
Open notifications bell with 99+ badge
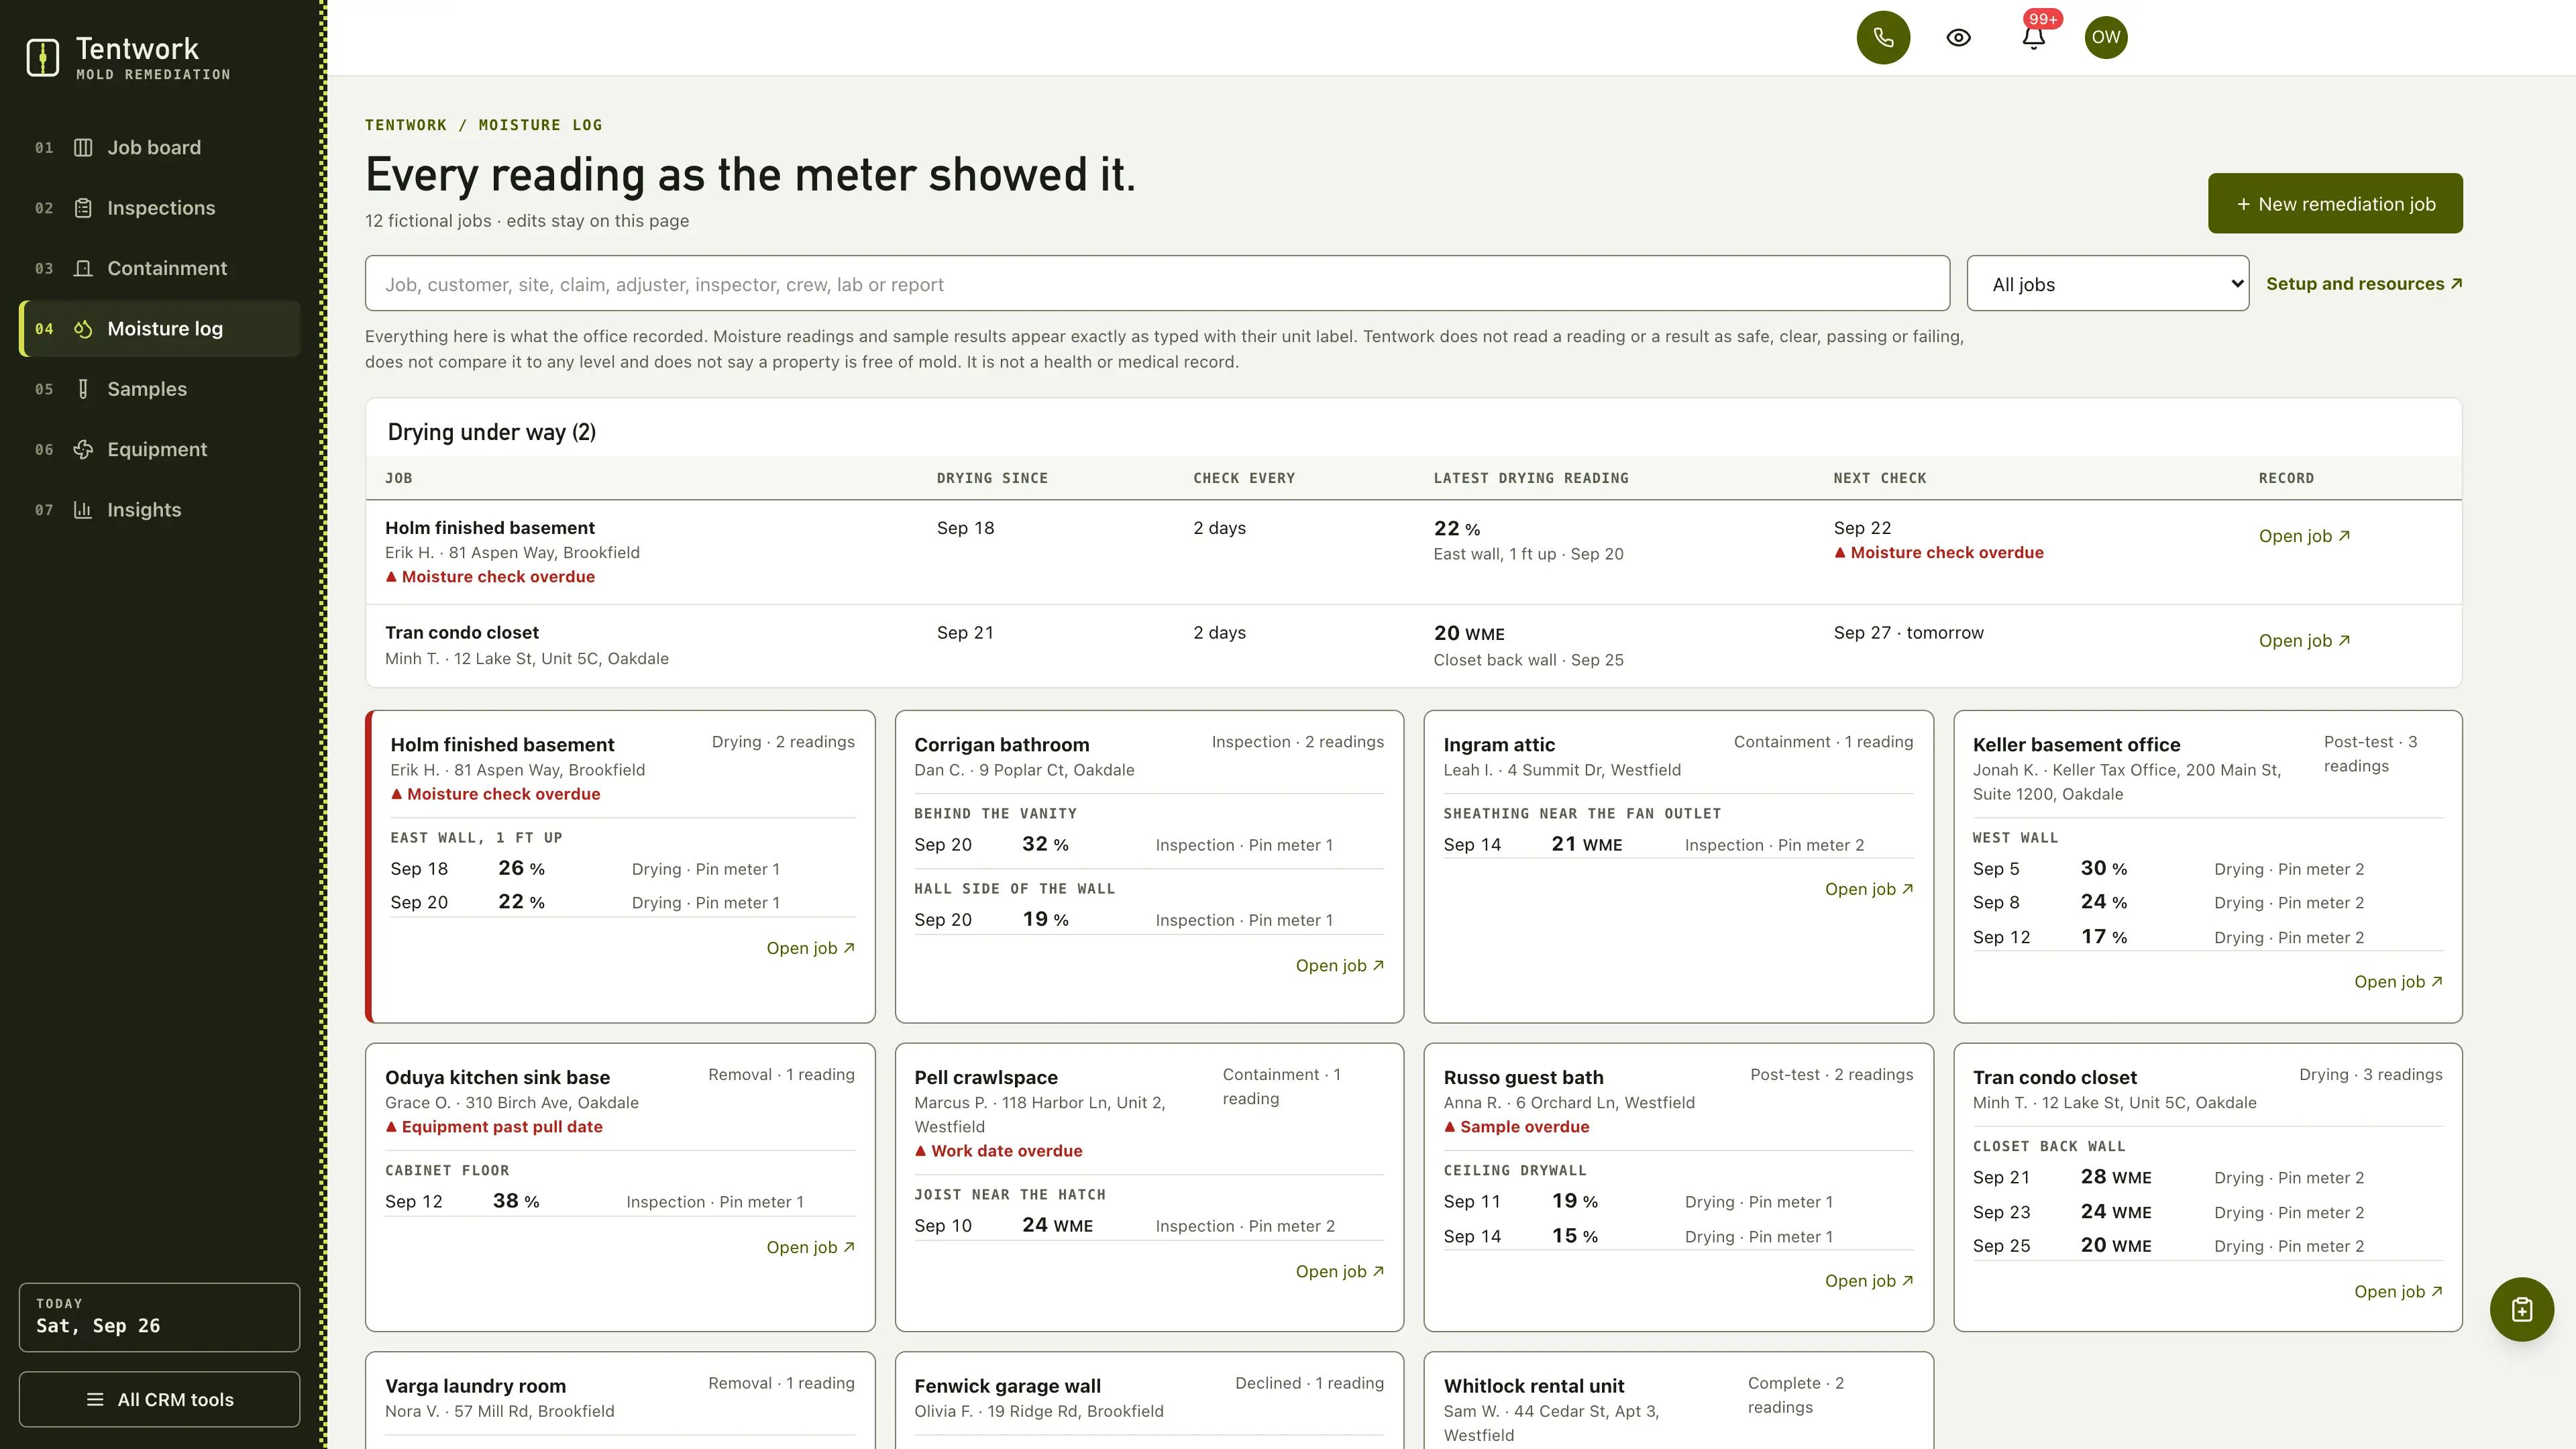pyautogui.click(x=2033, y=38)
